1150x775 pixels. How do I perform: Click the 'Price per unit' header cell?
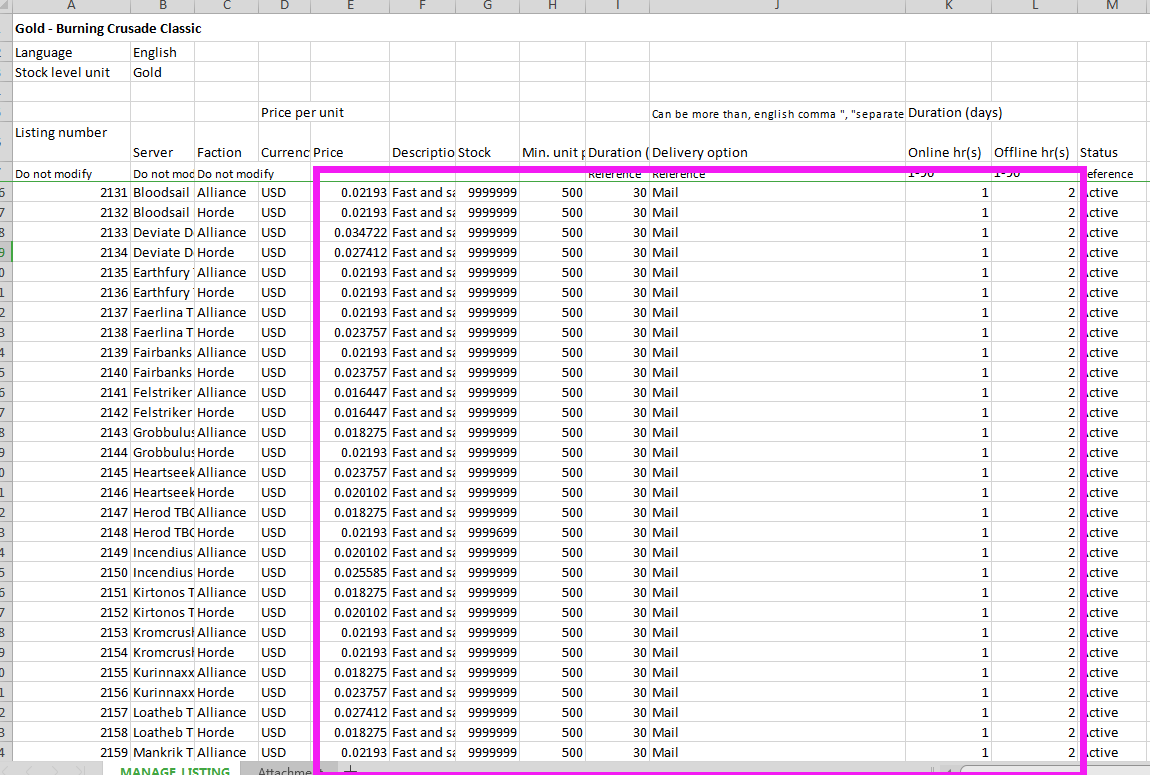tap(302, 112)
